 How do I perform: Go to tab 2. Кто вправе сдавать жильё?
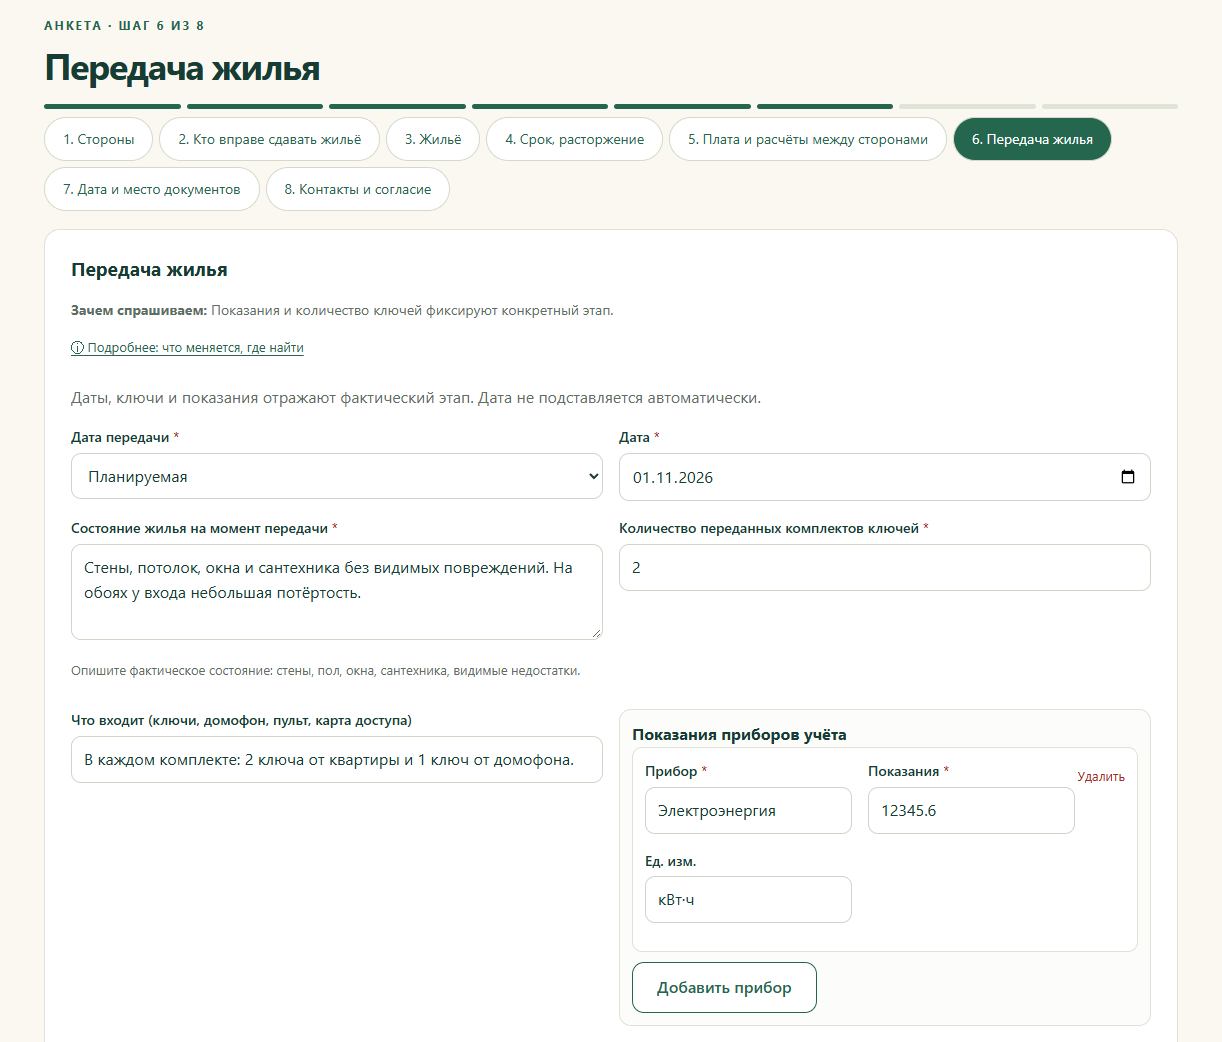[269, 139]
